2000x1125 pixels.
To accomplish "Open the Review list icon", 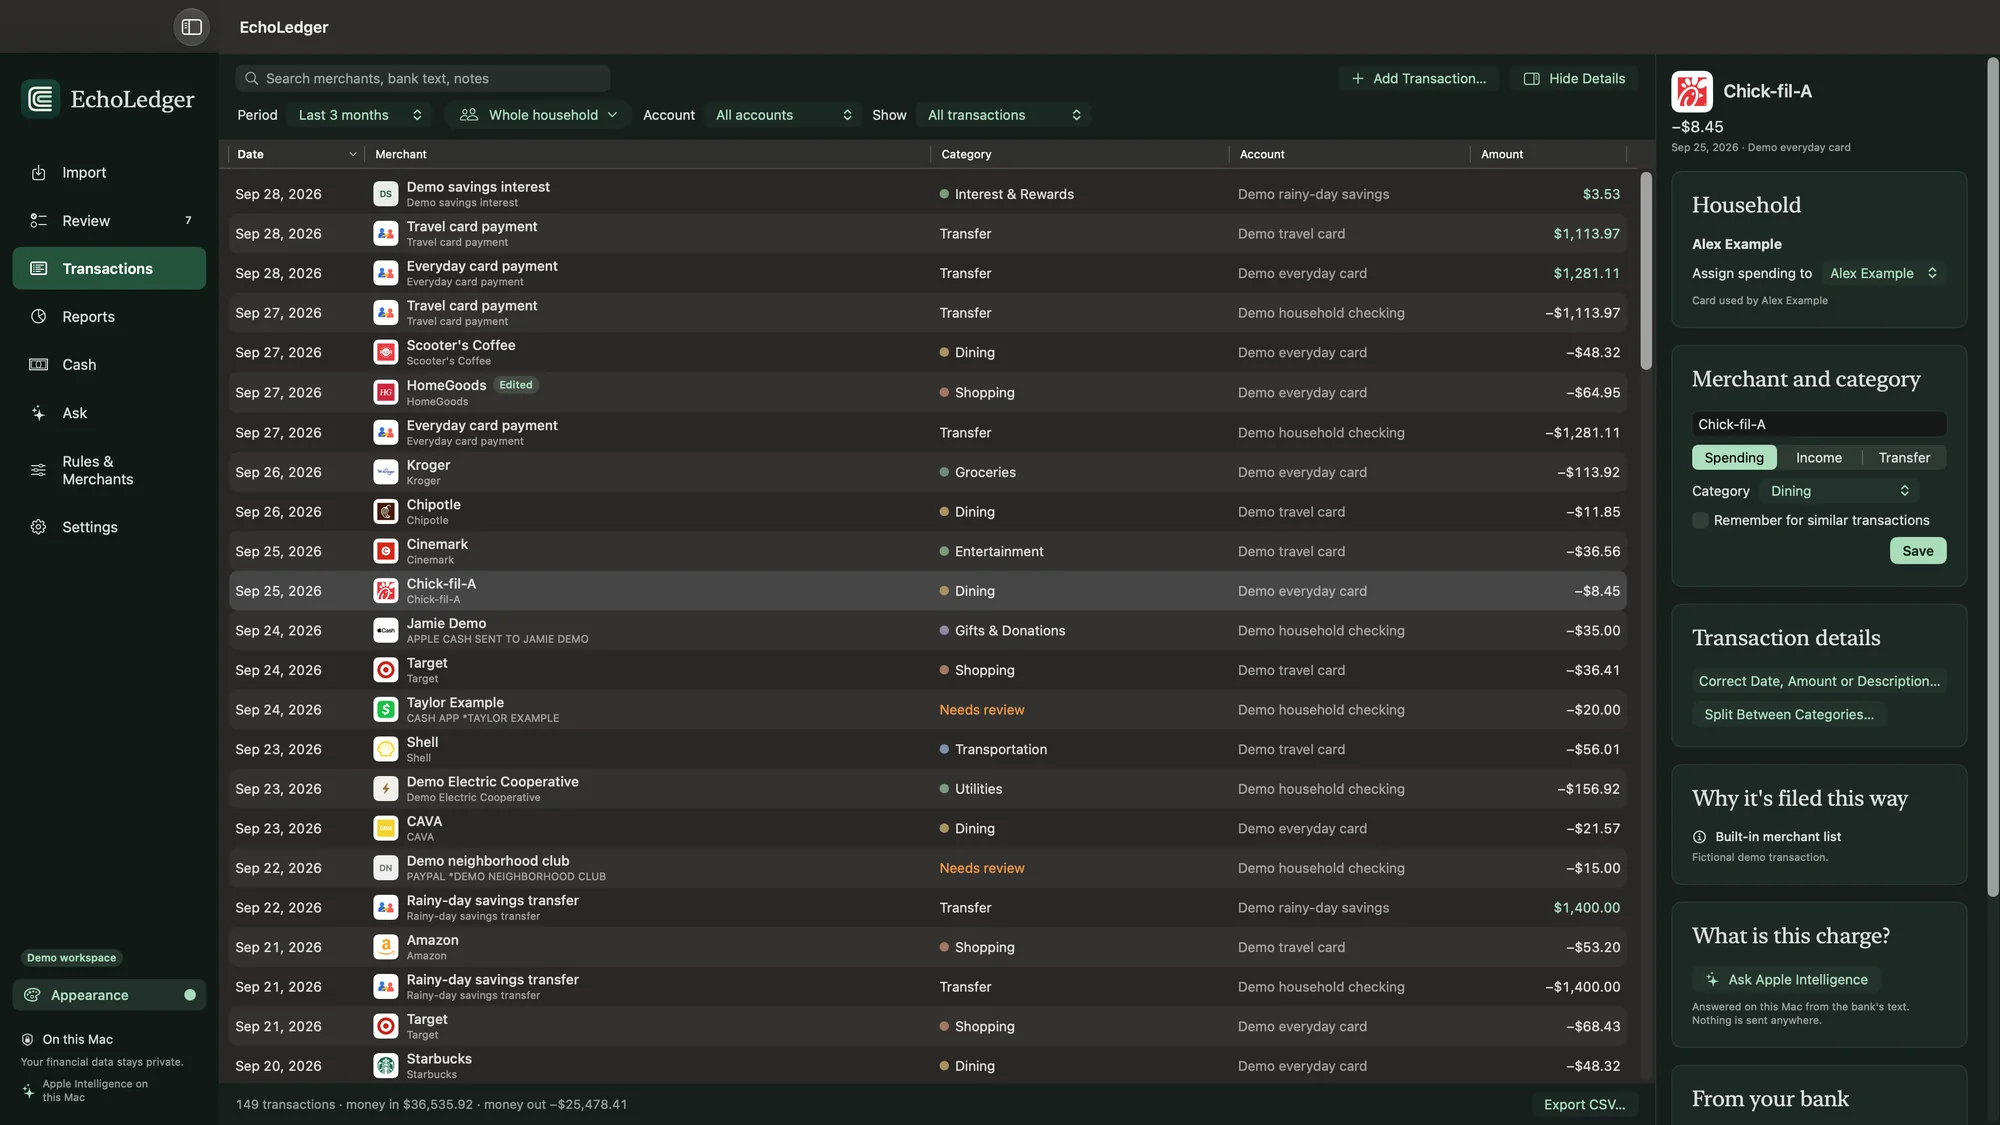I will point(38,221).
